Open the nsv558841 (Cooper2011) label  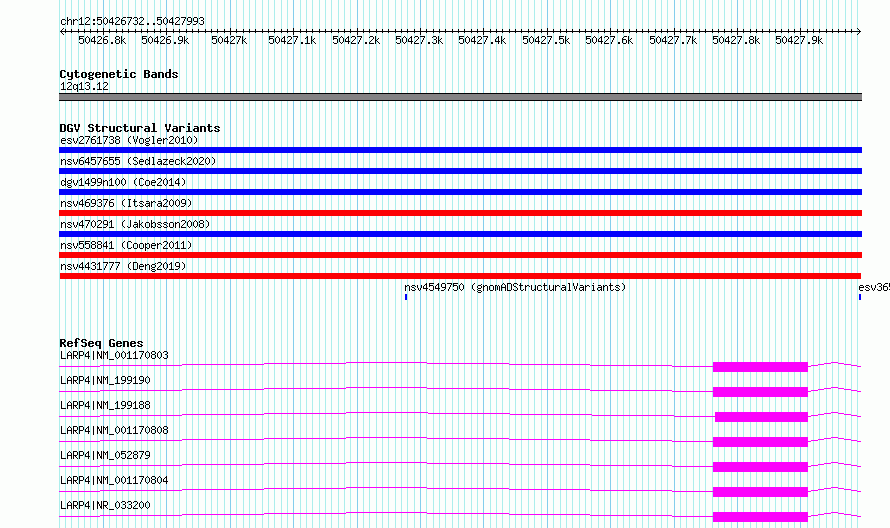tap(126, 245)
